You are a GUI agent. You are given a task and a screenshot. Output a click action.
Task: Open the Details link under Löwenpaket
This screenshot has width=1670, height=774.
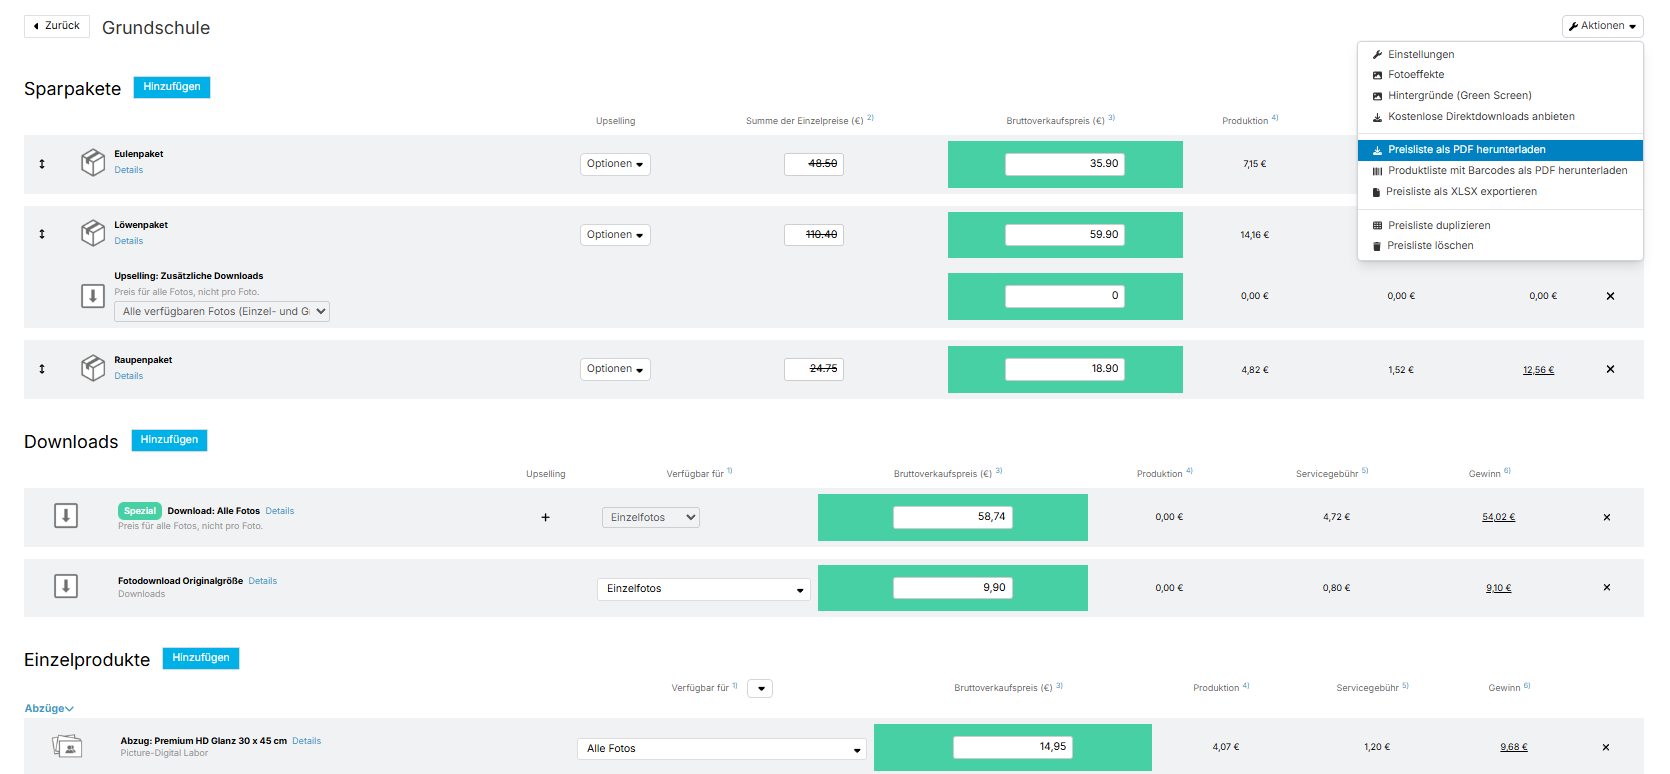coord(128,241)
